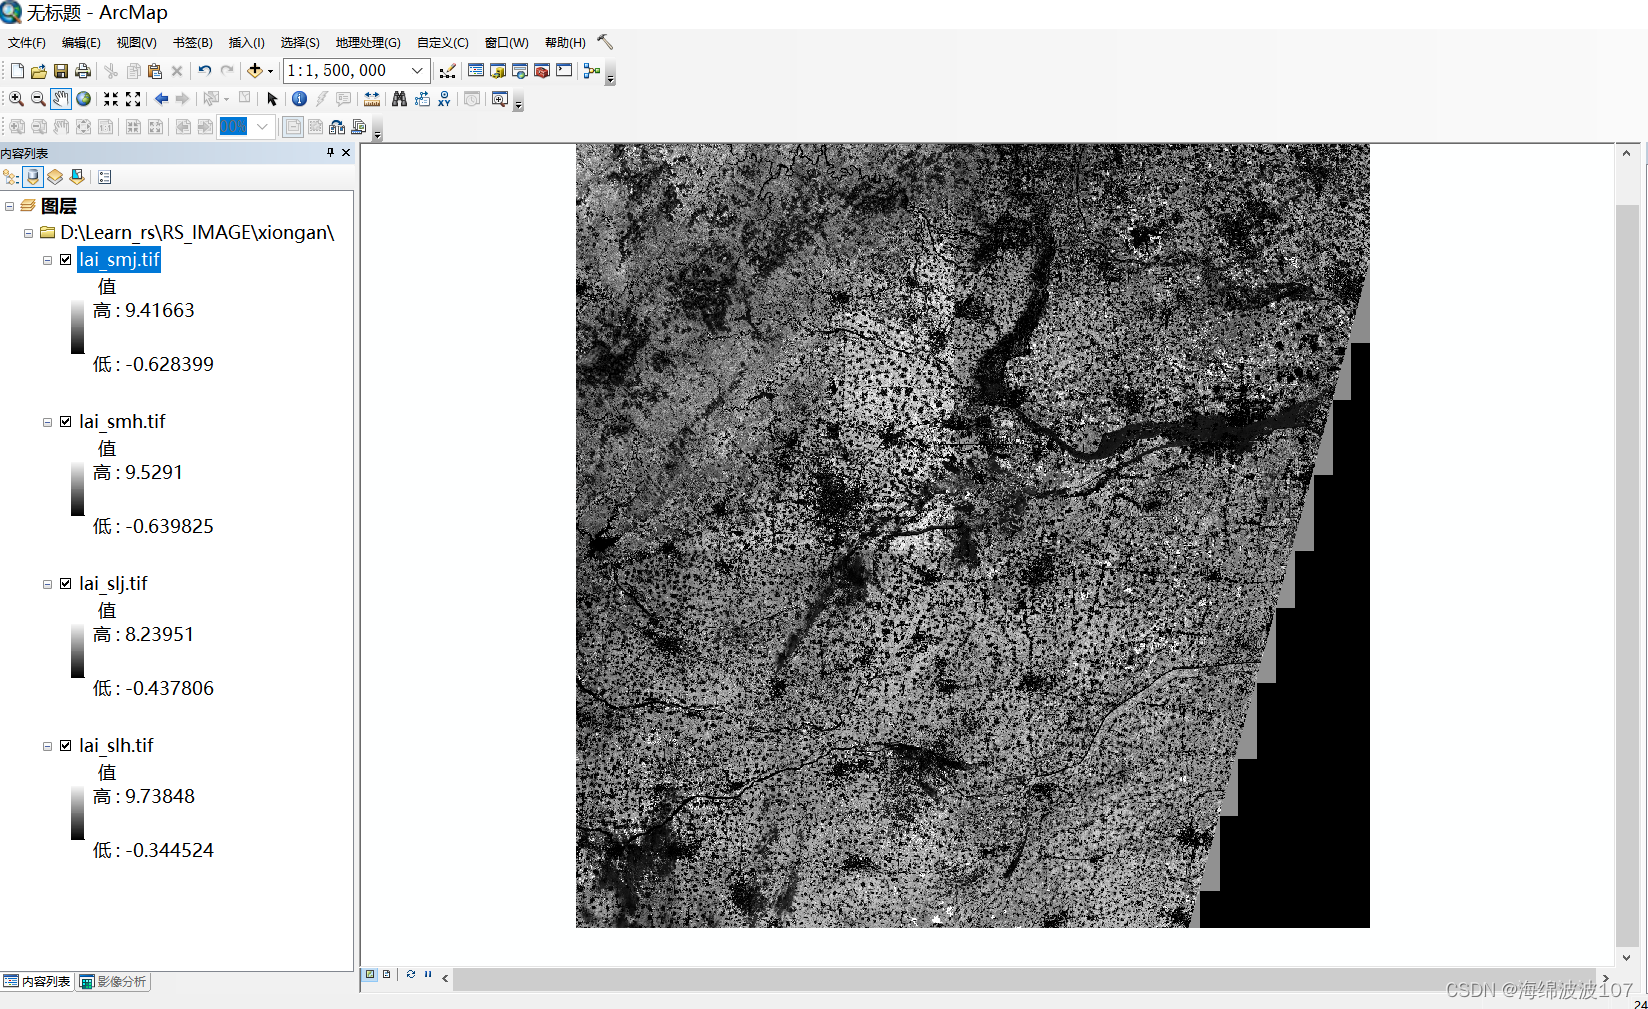Switch to List By Drawing Order
The width and height of the screenshot is (1648, 1009).
coord(11,177)
